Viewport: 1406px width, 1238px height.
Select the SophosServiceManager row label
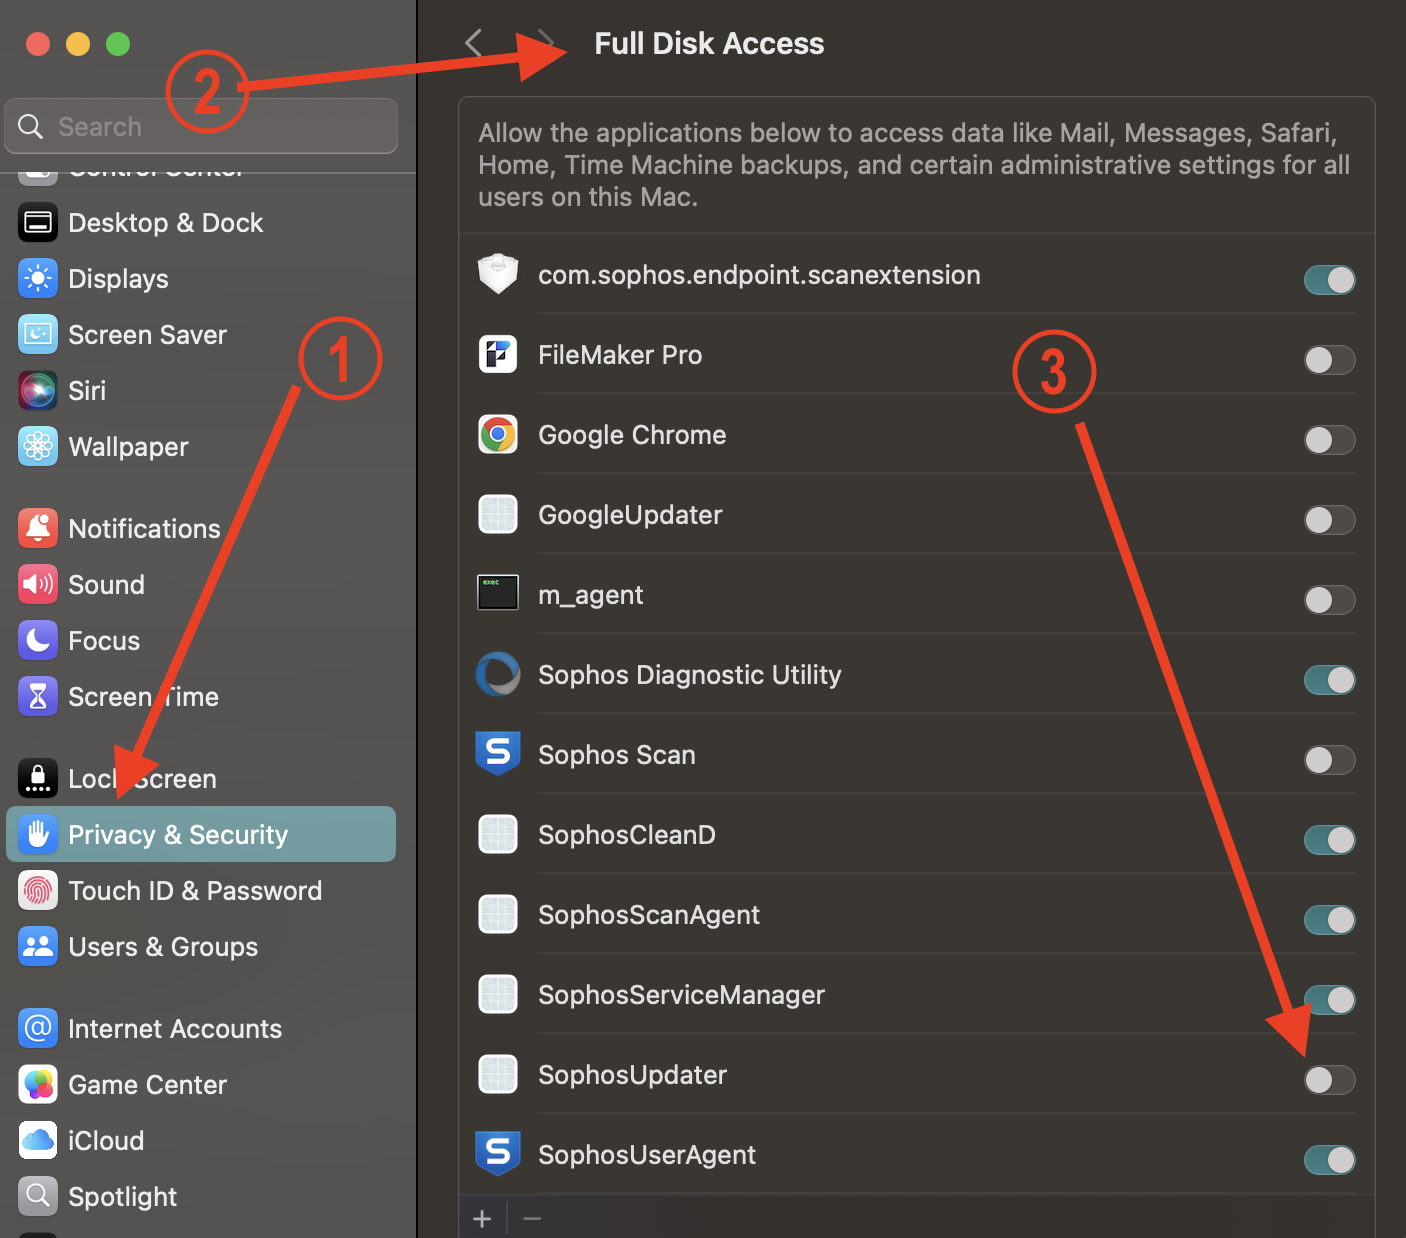click(681, 995)
